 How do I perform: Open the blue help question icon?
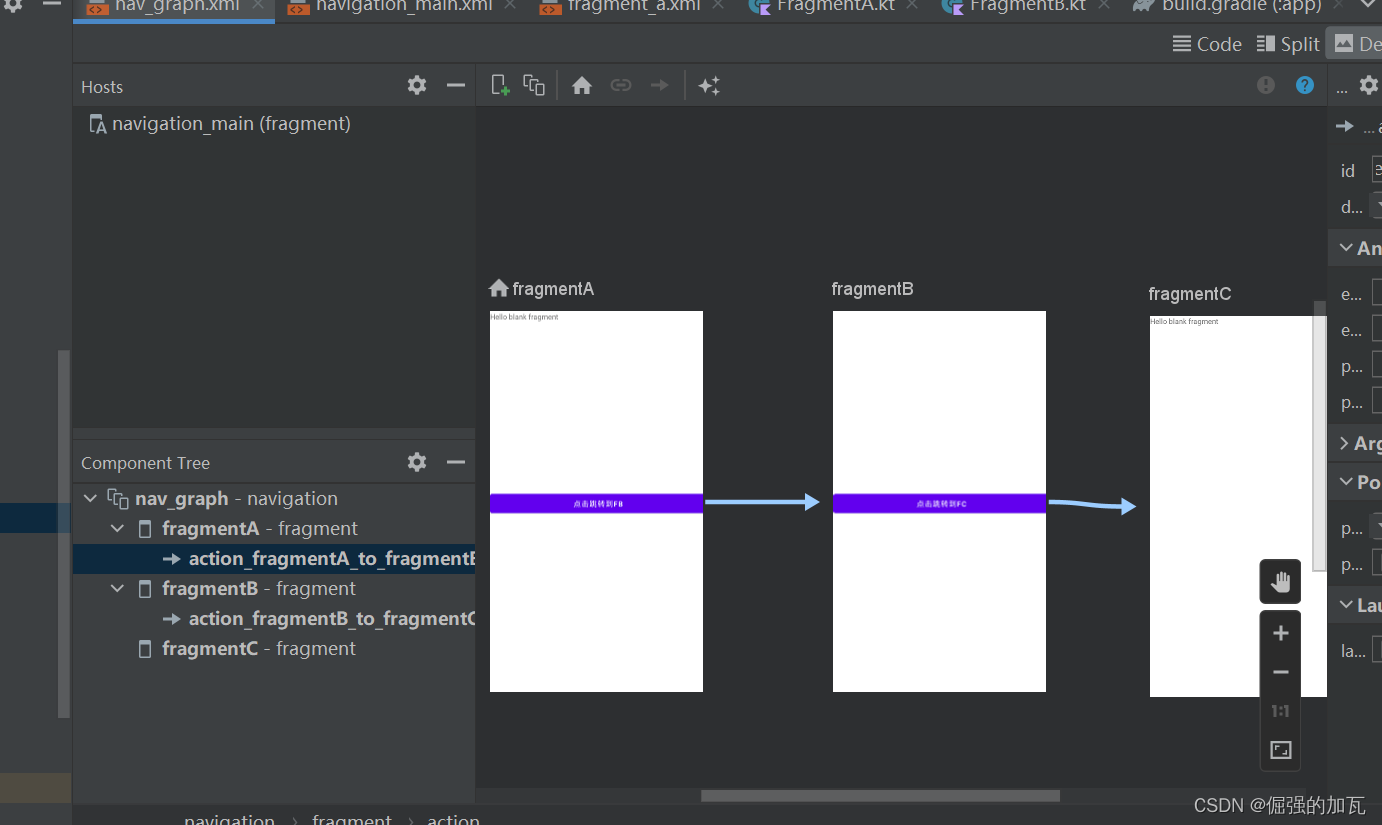pyautogui.click(x=1305, y=85)
